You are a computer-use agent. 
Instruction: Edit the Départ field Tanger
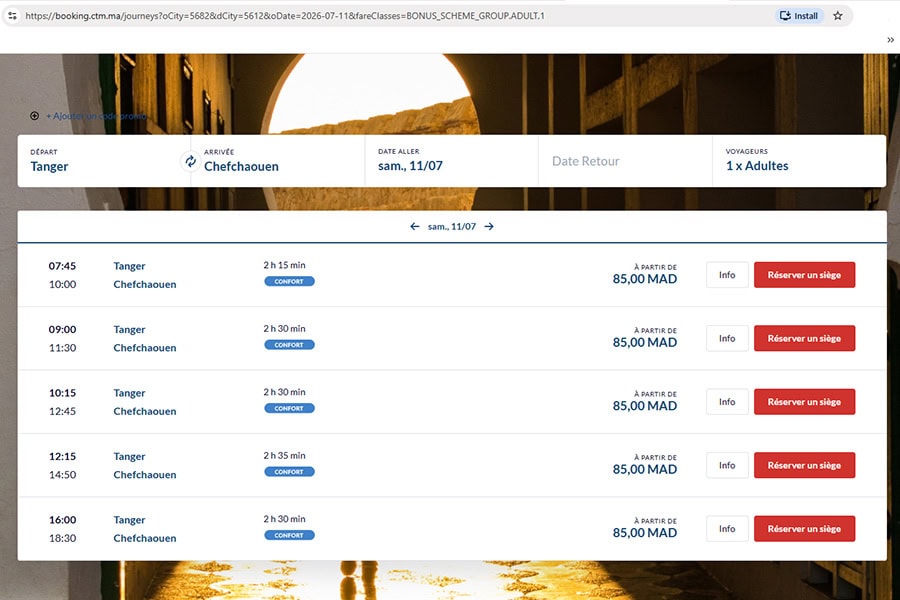point(103,161)
